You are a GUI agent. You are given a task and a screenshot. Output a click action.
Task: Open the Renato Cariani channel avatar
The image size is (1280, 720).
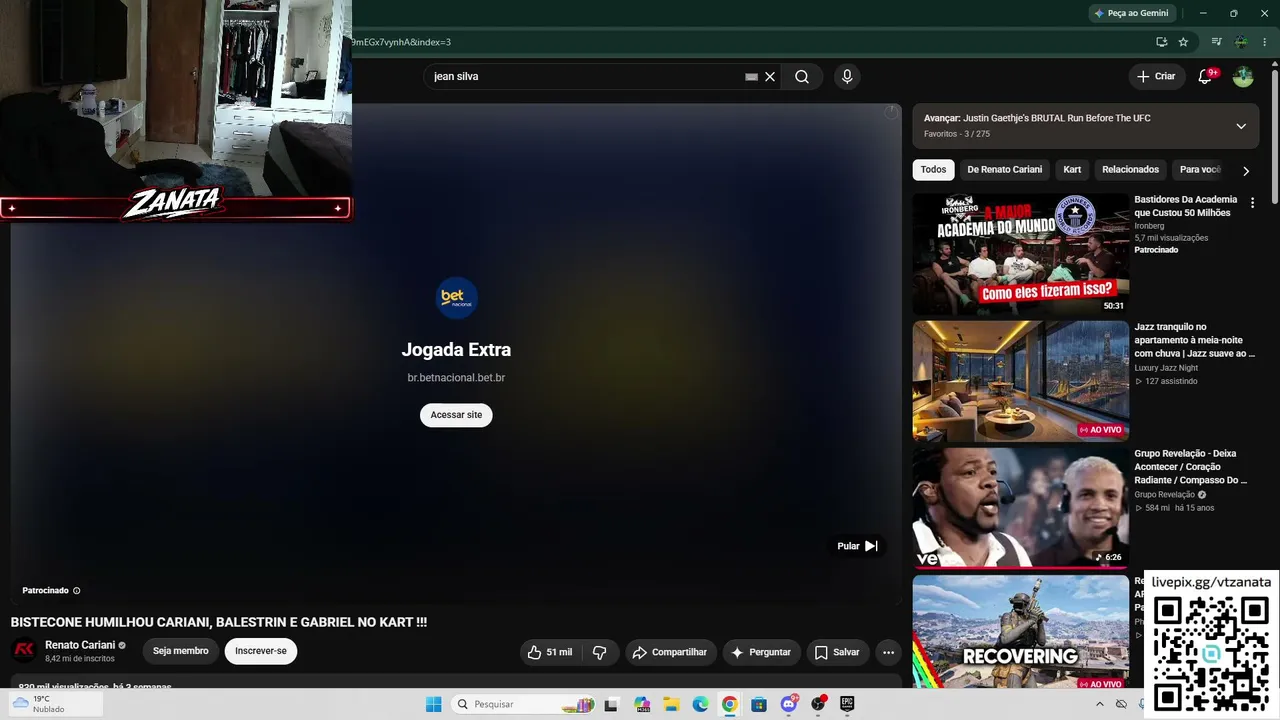[24, 650]
